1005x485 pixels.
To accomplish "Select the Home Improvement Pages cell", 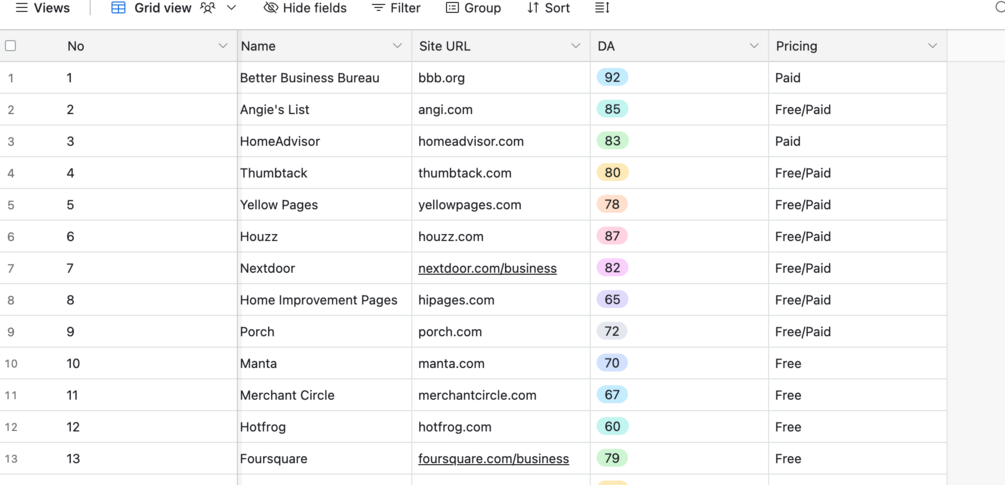I will click(x=324, y=300).
